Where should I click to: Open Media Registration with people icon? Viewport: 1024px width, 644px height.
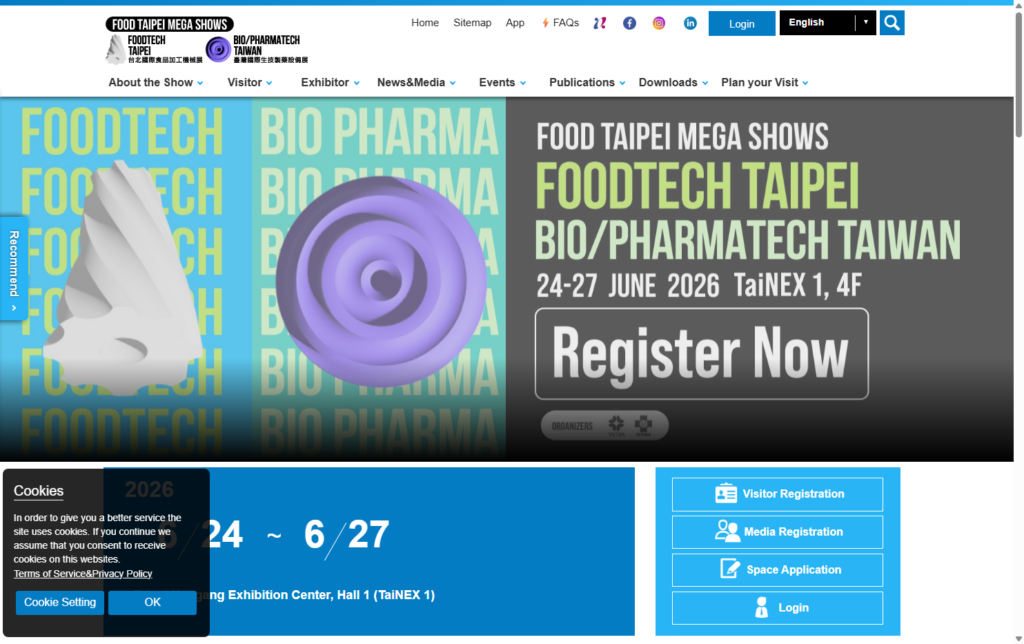click(777, 531)
